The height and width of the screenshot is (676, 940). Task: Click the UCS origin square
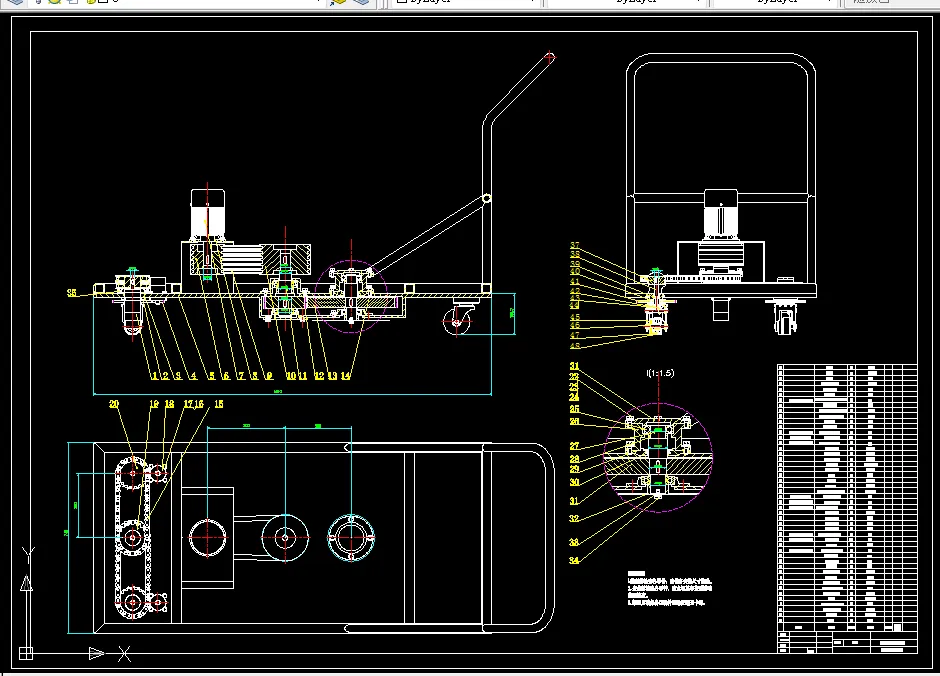click(x=26, y=653)
